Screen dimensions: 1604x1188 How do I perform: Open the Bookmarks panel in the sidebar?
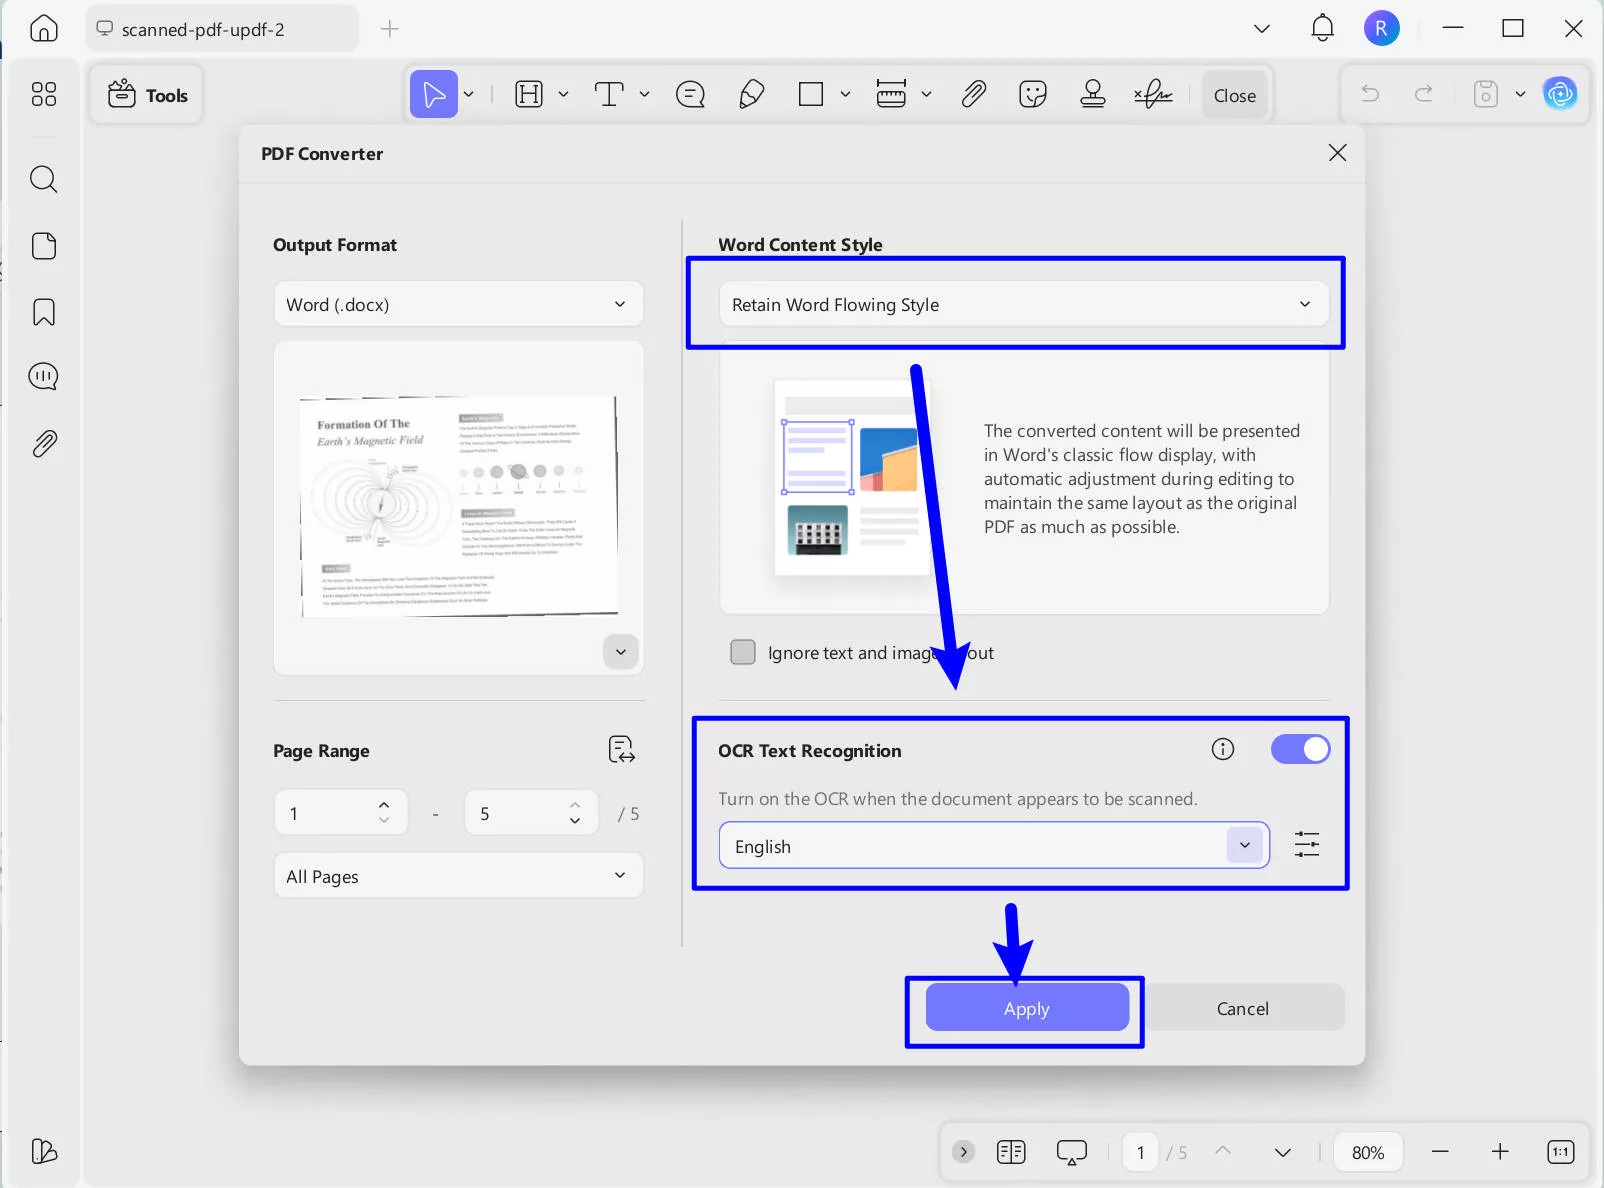pyautogui.click(x=44, y=312)
